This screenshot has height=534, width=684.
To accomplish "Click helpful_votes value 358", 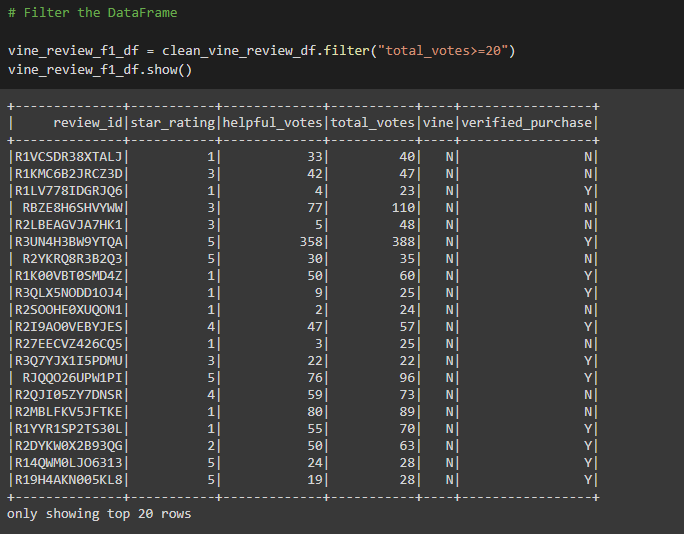I will click(x=311, y=242).
